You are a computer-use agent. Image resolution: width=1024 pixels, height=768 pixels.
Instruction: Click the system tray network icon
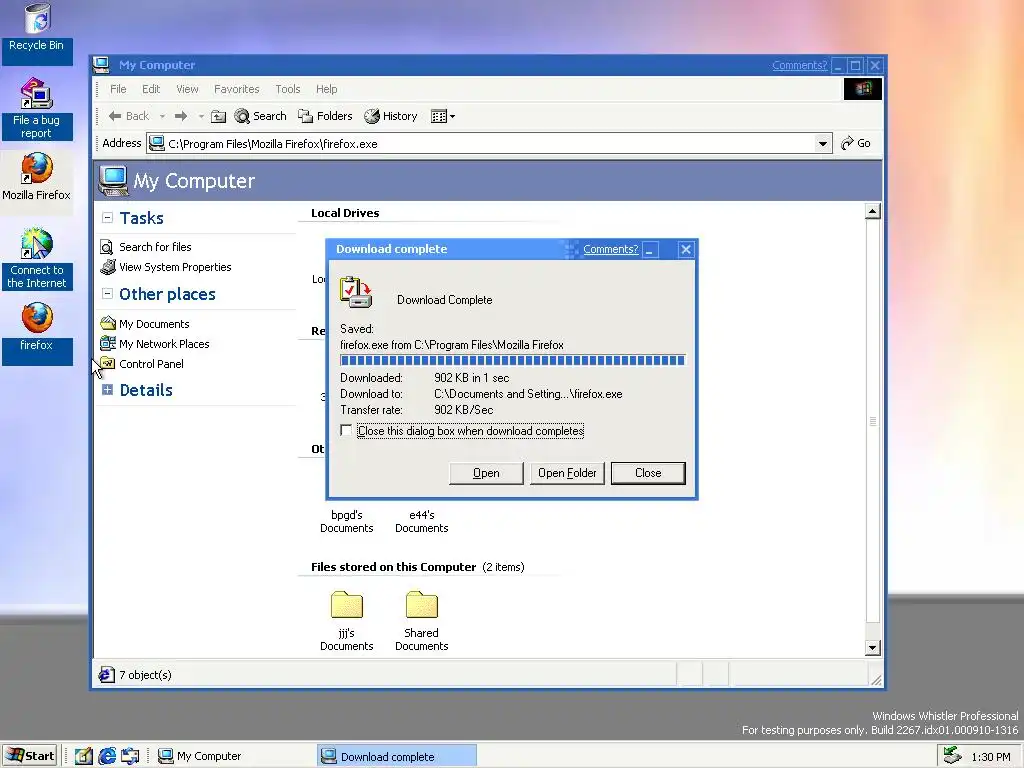(x=953, y=756)
